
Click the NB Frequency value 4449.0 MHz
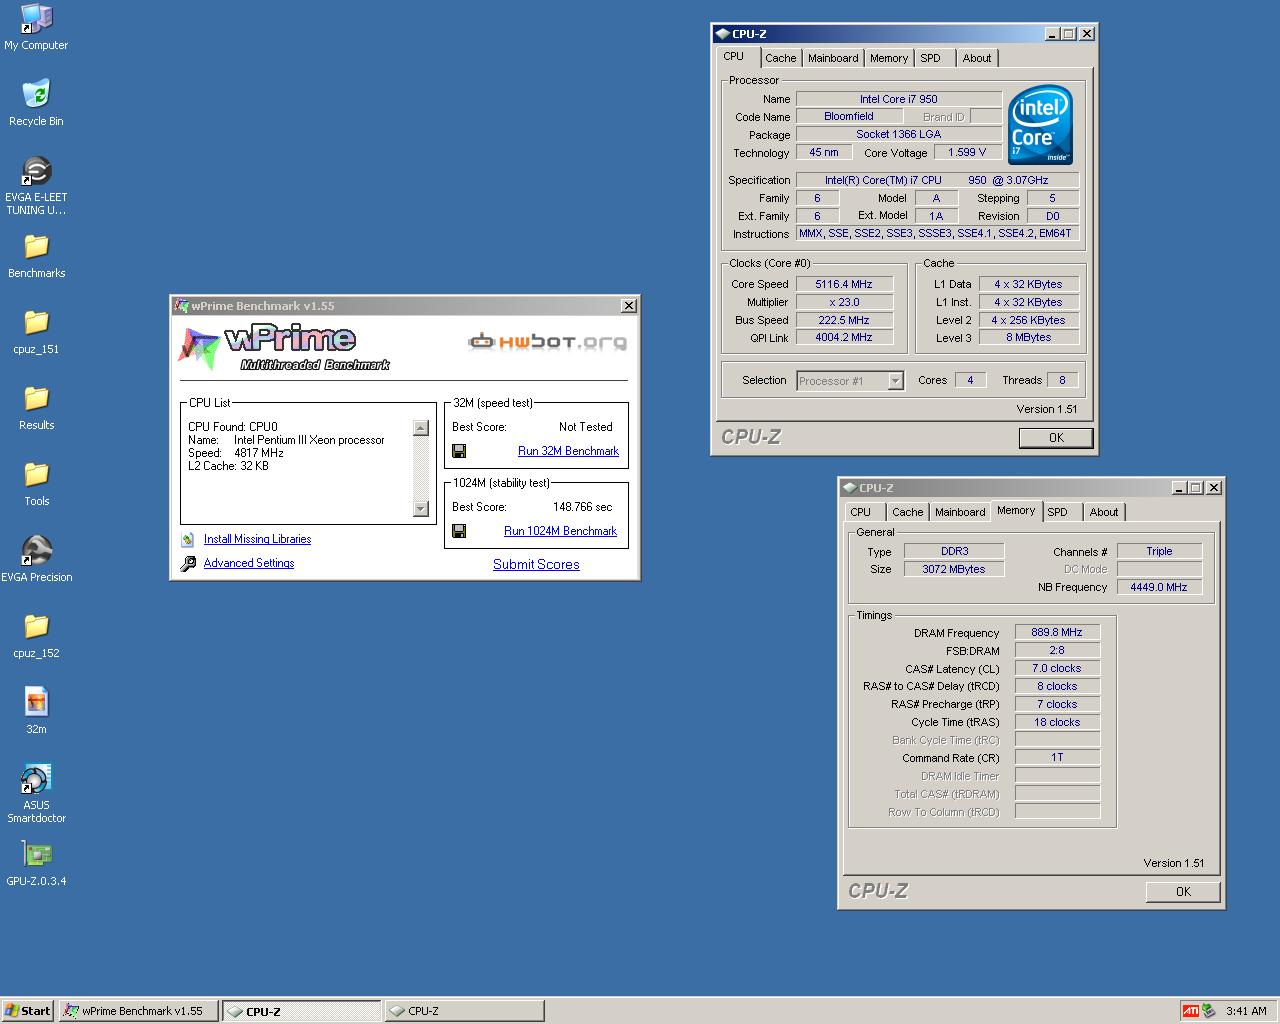(x=1159, y=587)
